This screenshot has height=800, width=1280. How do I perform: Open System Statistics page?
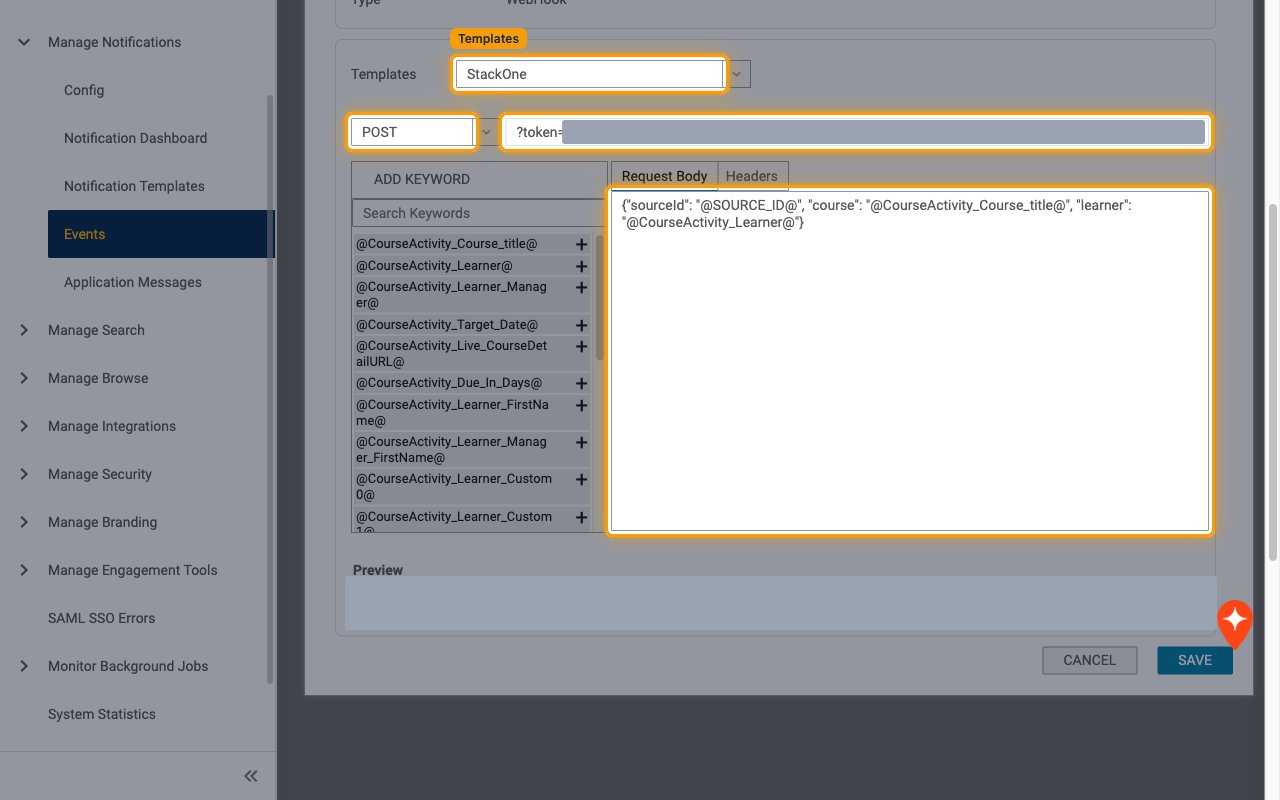[102, 714]
